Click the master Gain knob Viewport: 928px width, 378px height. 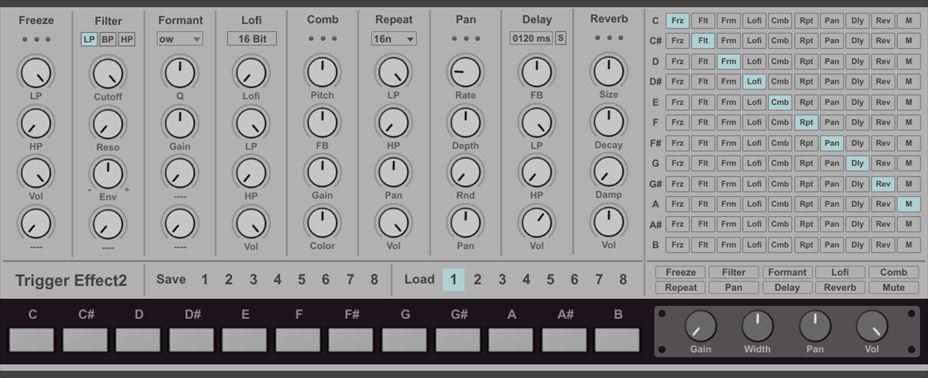click(x=700, y=326)
